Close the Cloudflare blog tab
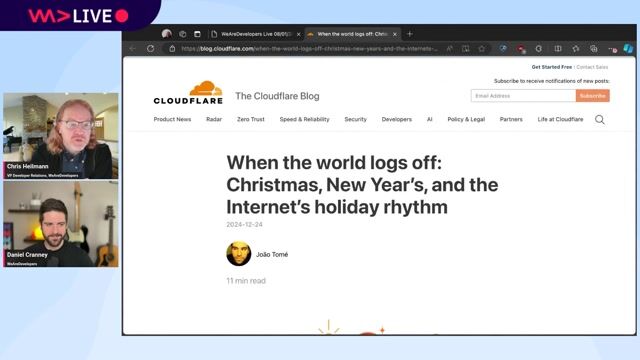This screenshot has height=360, width=640. click(395, 34)
